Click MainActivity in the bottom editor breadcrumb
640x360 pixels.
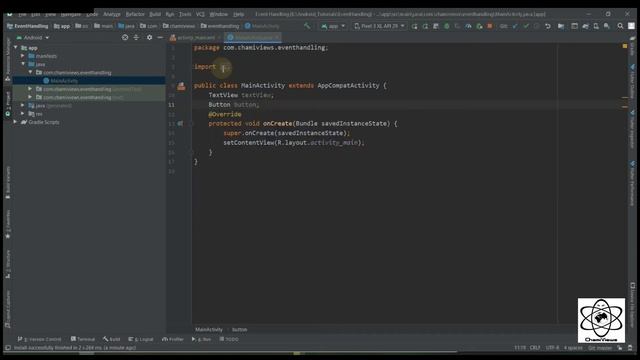point(209,329)
